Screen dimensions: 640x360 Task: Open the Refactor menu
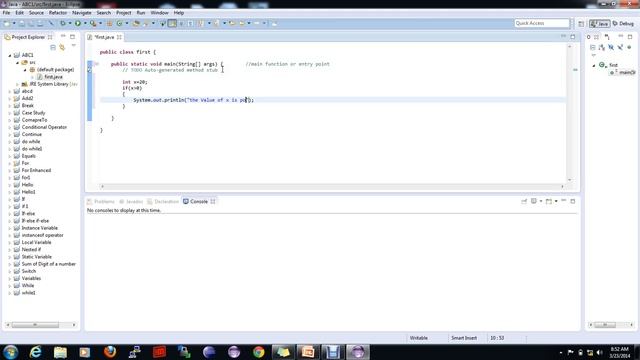(58, 13)
